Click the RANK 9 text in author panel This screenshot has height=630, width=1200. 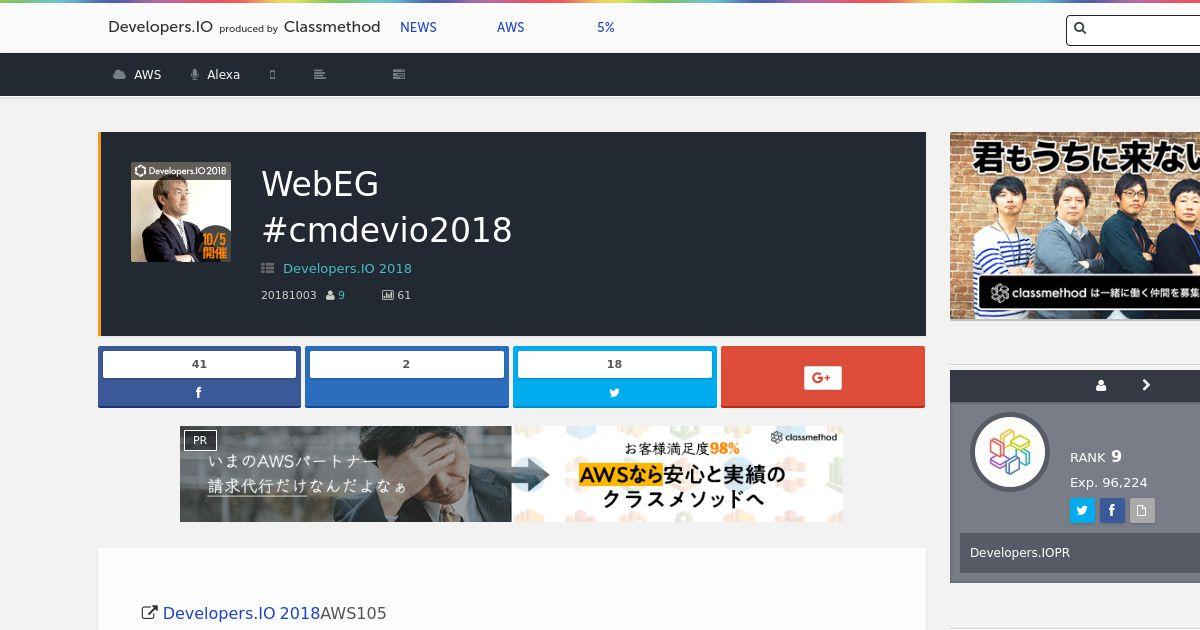click(1096, 457)
